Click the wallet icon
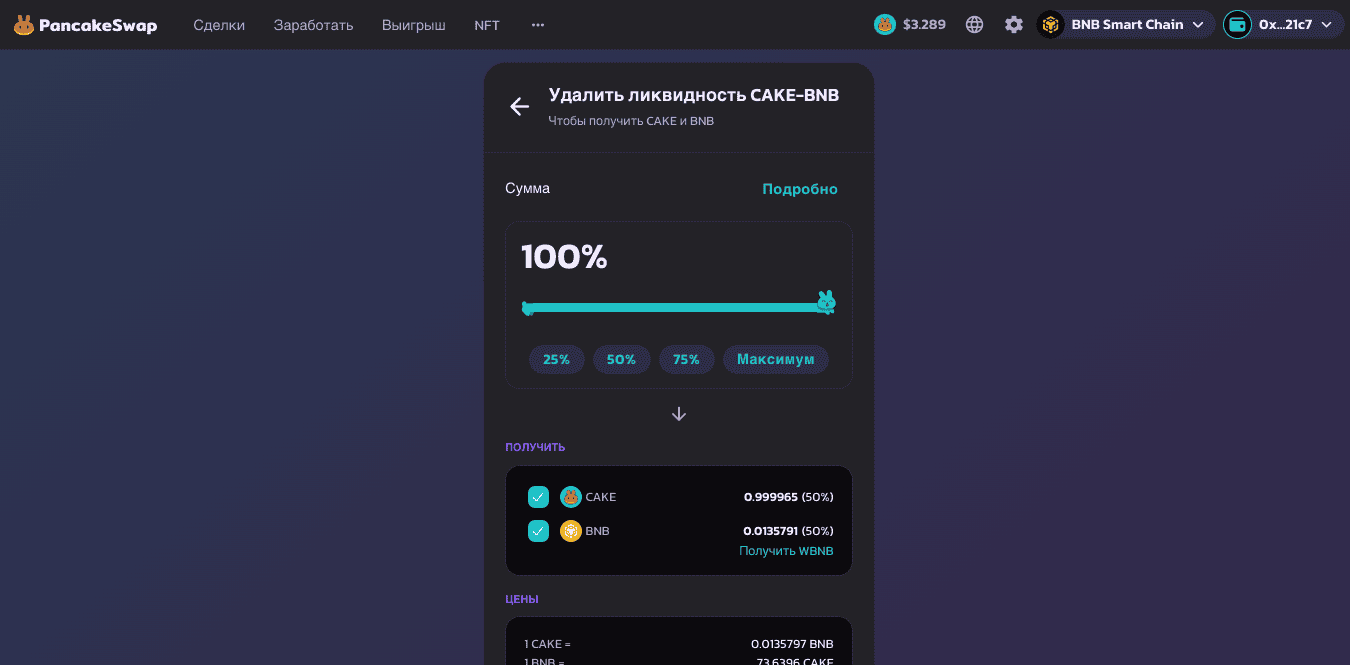This screenshot has height=665, width=1350. (x=1238, y=24)
